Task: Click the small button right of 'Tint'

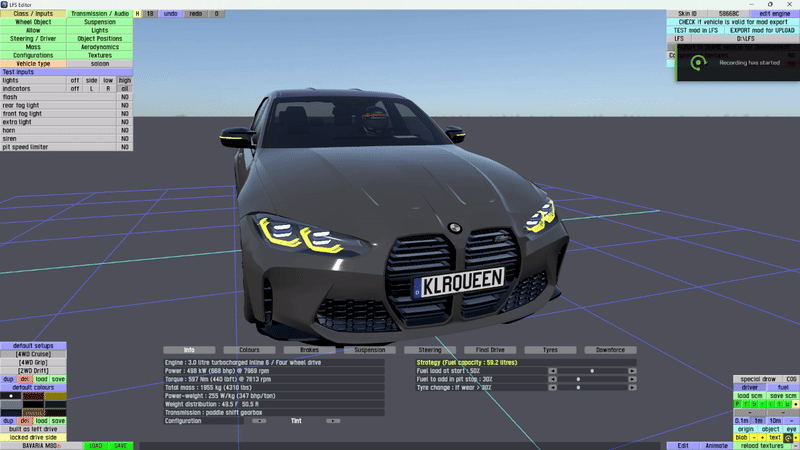Action: (x=333, y=421)
